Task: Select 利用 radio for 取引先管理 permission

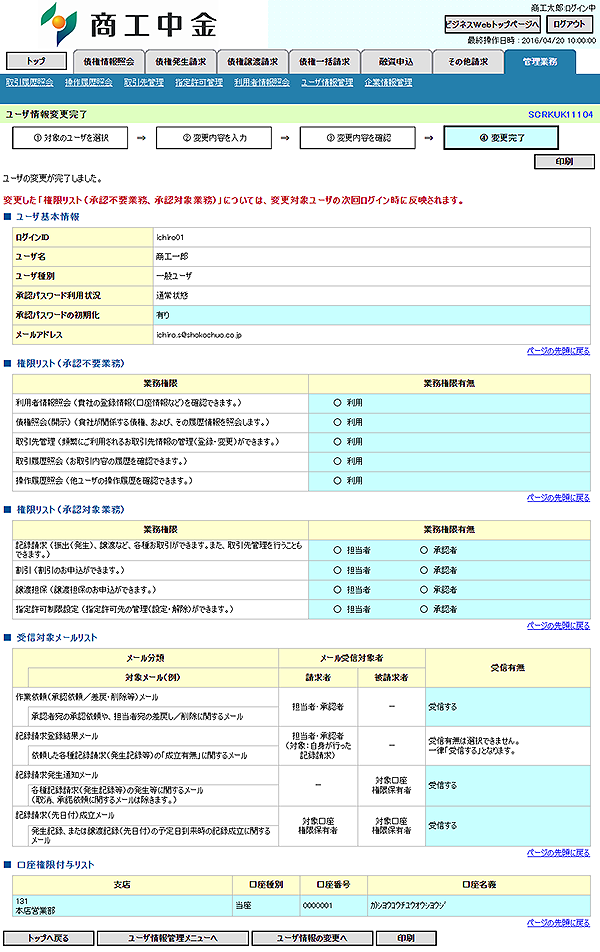Action: tap(338, 442)
